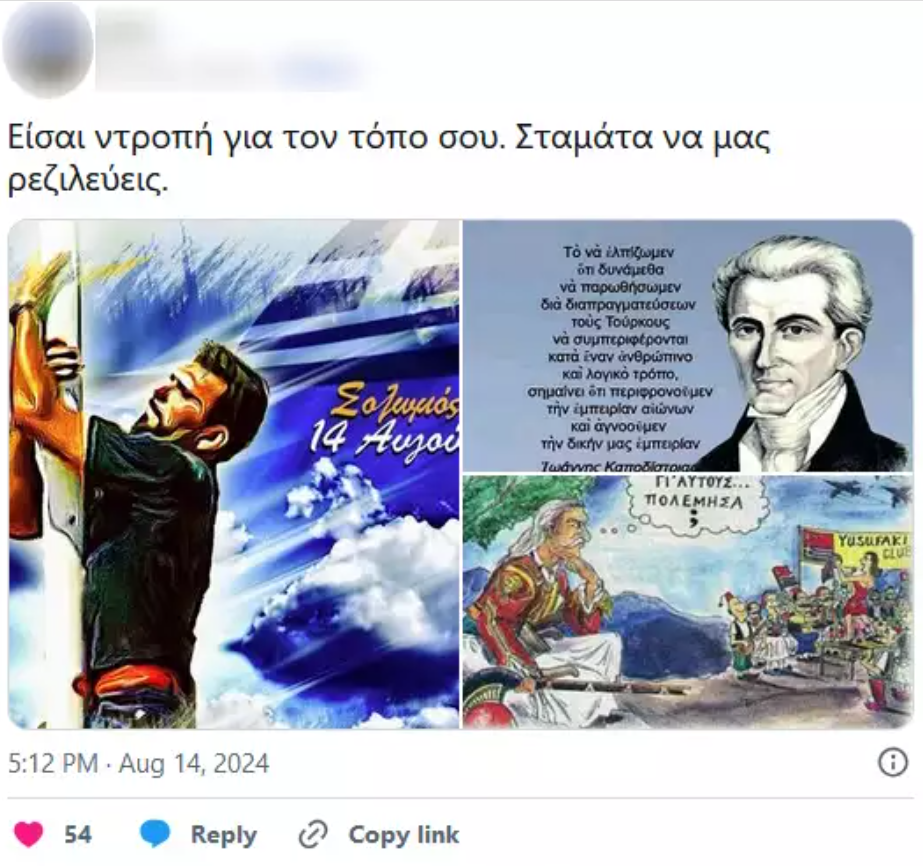Click the blurred profile avatar
This screenshot has width=923, height=866.
pyautogui.click(x=47, y=48)
